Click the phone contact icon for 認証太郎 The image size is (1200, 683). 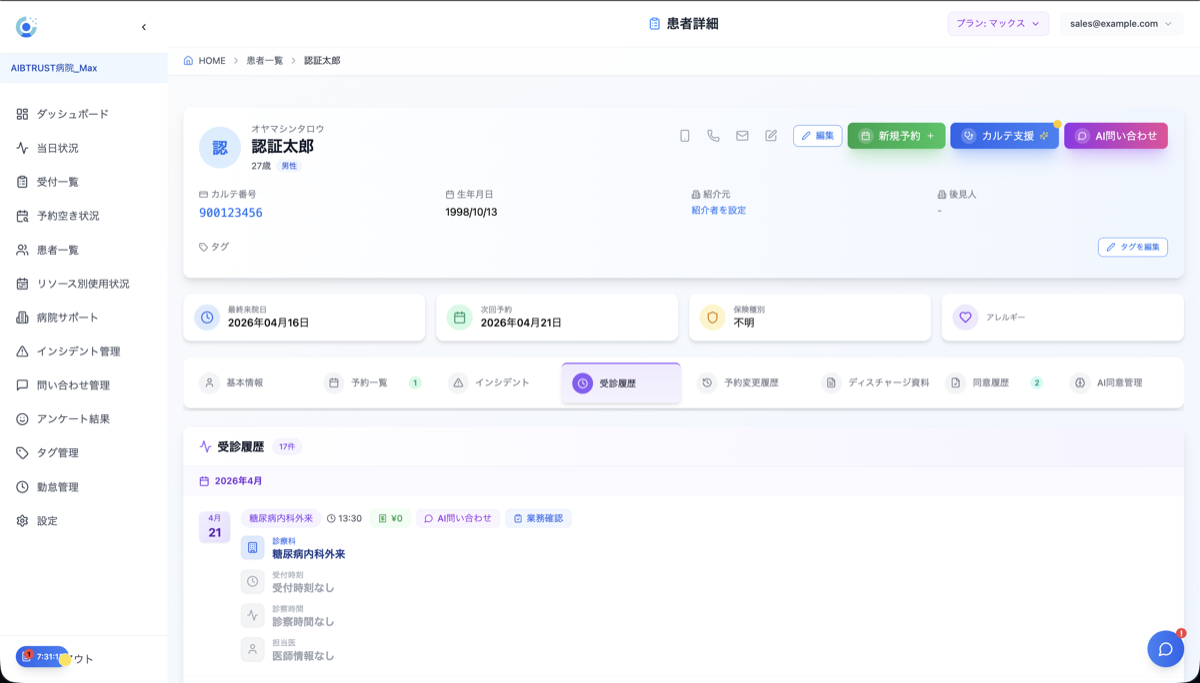click(713, 135)
